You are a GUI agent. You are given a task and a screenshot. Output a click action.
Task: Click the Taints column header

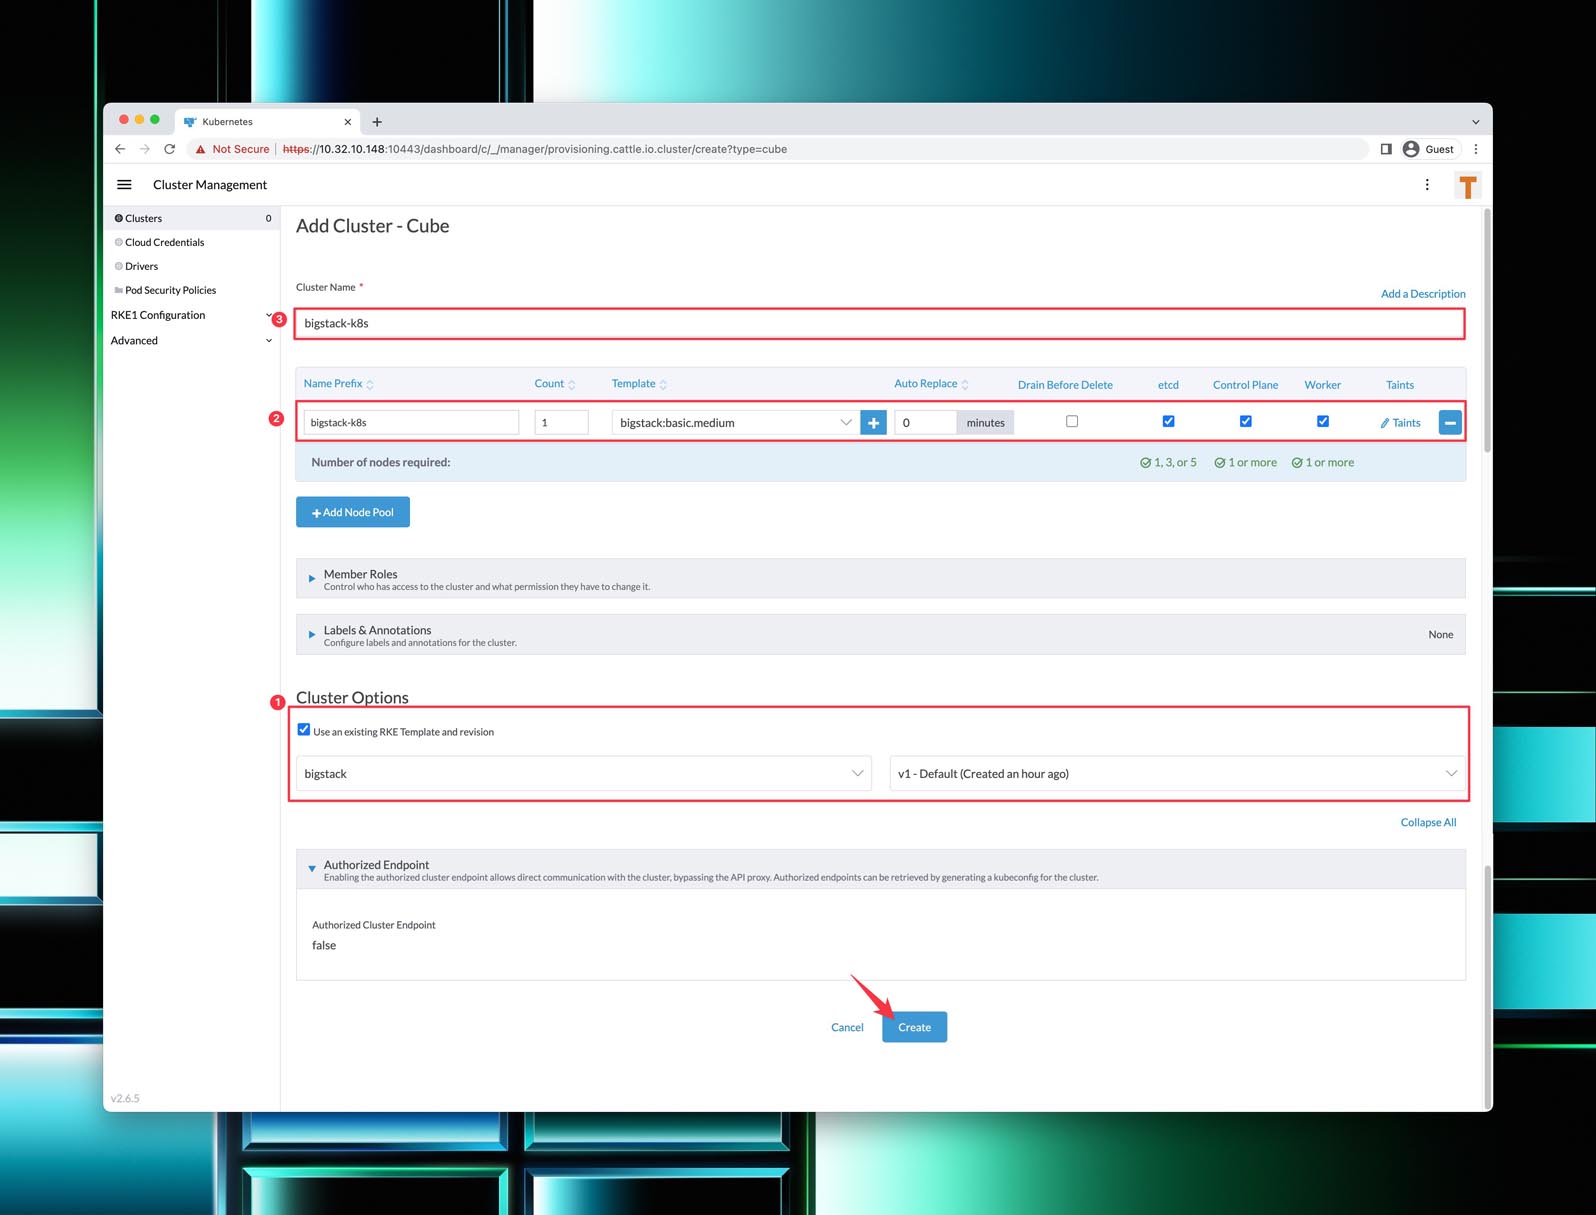[1400, 385]
